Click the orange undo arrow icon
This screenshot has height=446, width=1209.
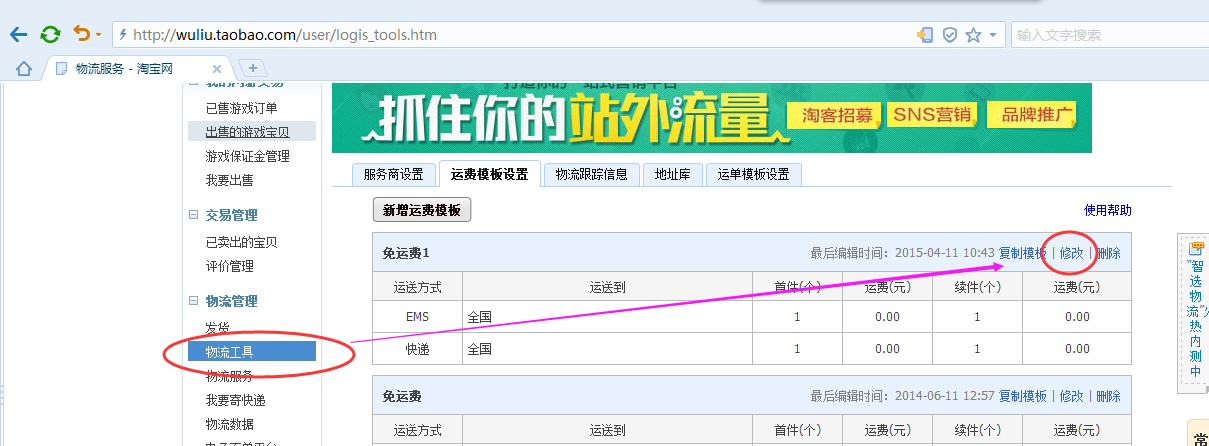(81, 35)
